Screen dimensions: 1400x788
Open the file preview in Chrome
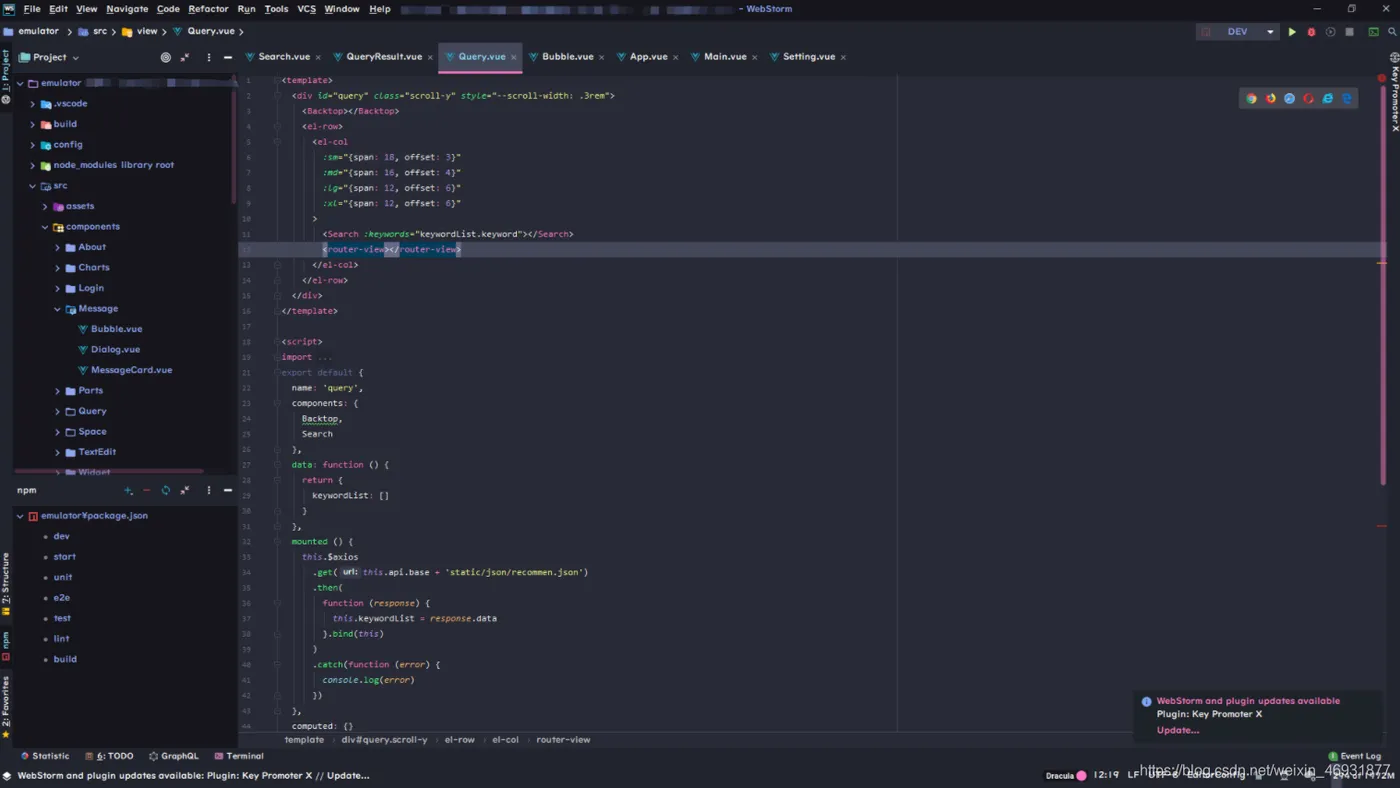pyautogui.click(x=1251, y=98)
